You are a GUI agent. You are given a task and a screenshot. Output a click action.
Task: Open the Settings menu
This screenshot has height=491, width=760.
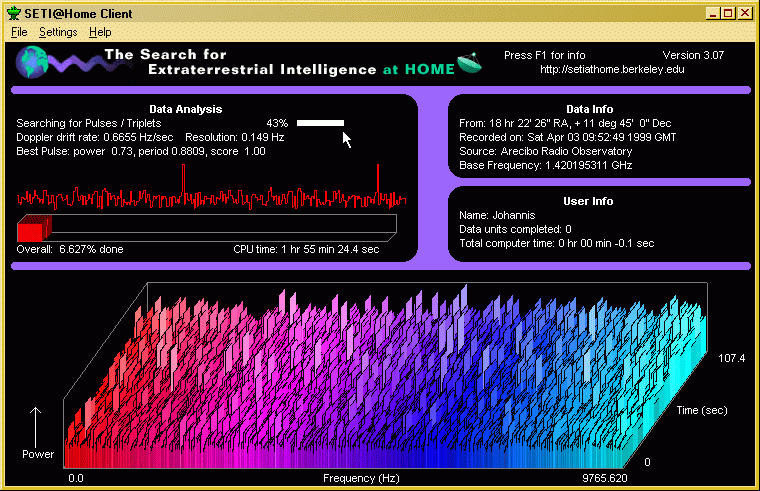click(x=58, y=32)
